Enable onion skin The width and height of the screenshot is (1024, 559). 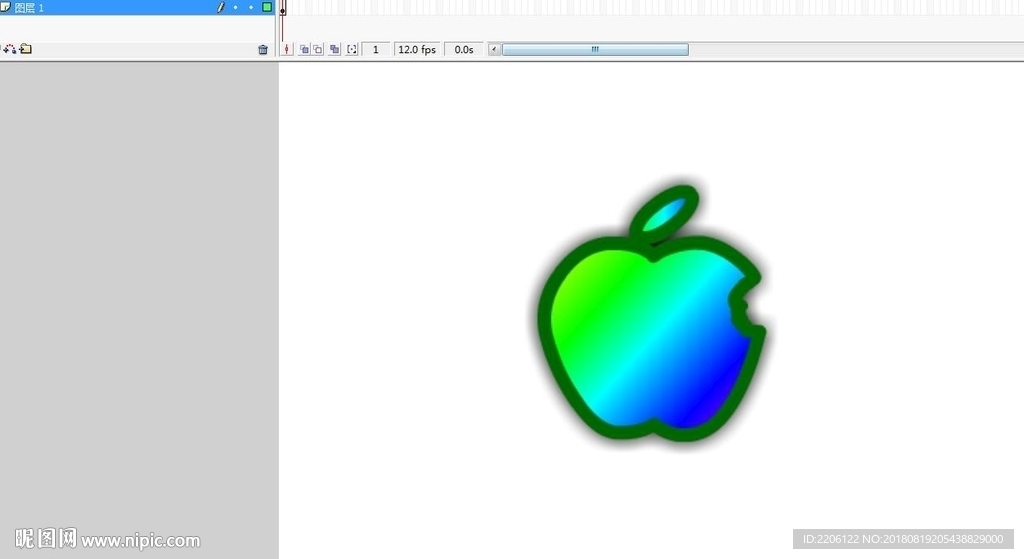click(304, 50)
